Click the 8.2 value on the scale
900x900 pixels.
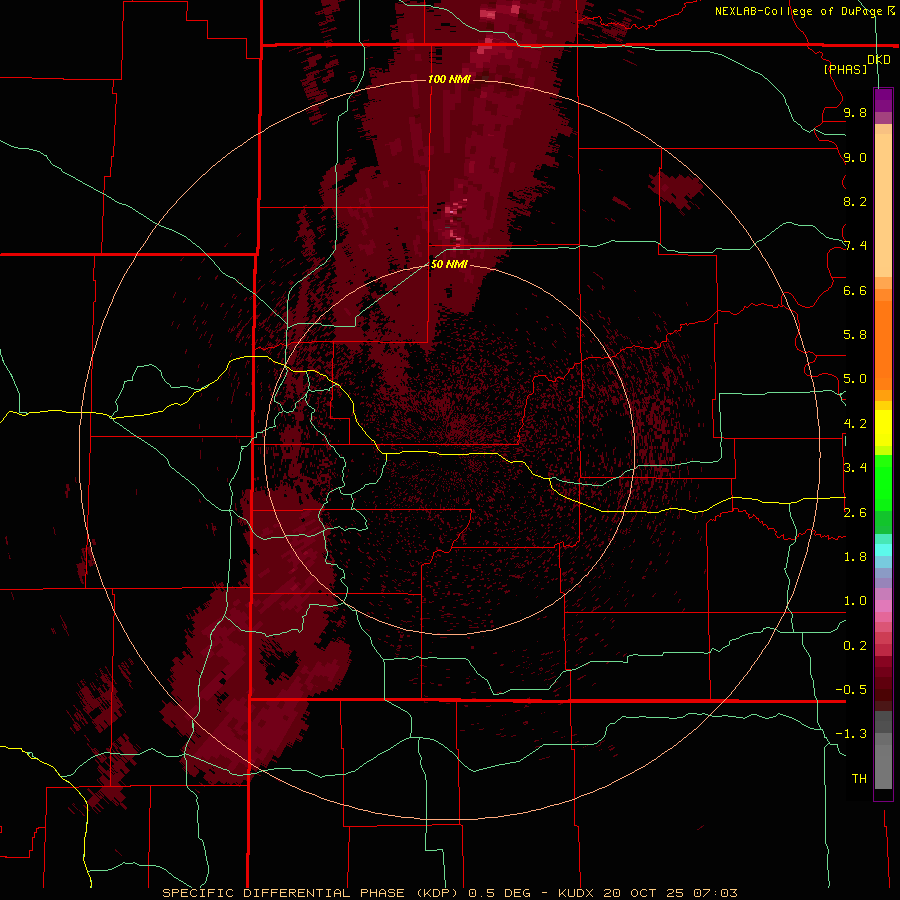(x=855, y=201)
